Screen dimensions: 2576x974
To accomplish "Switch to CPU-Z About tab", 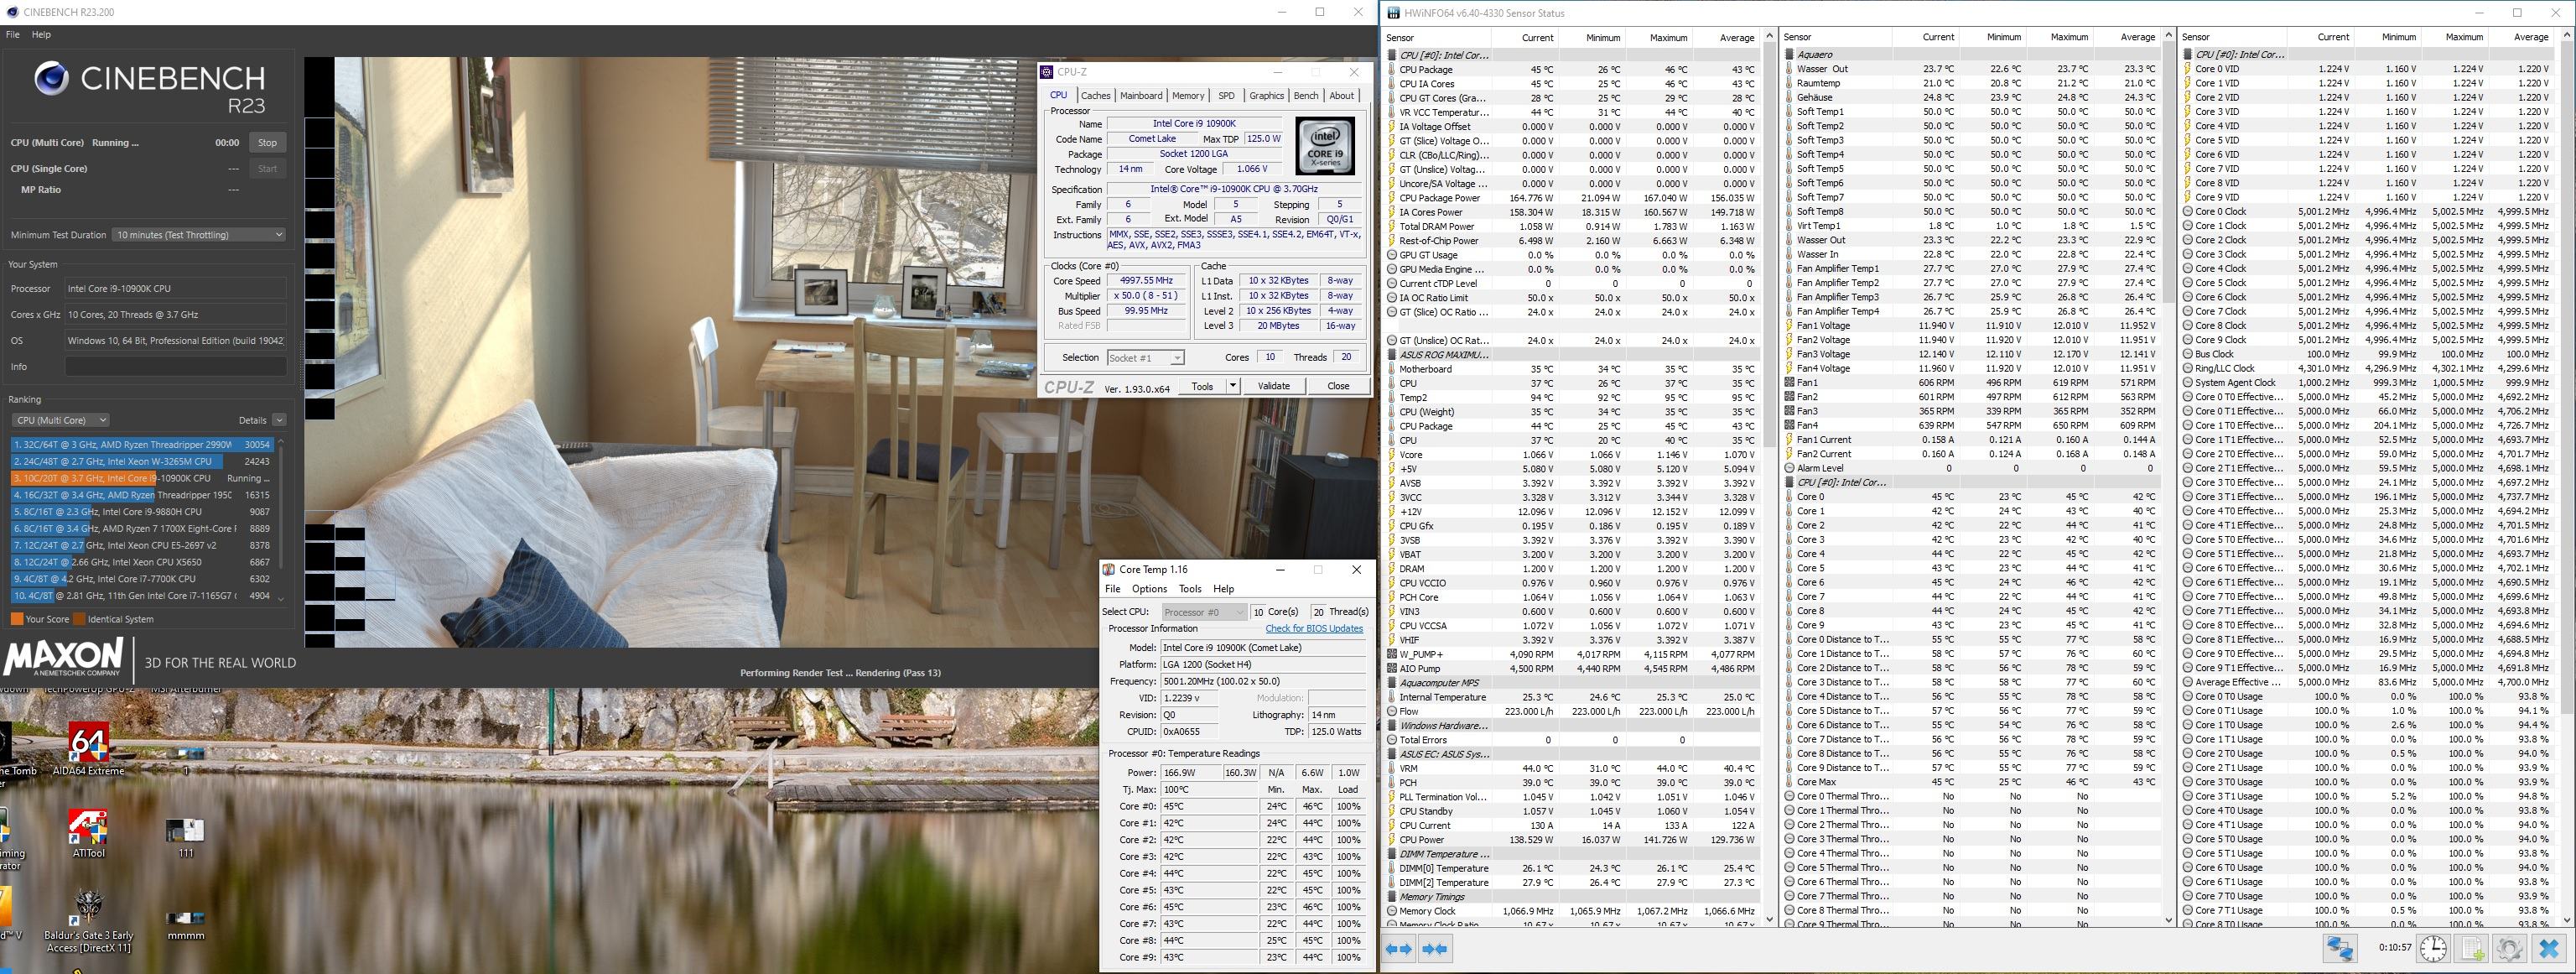I will 1341,96.
